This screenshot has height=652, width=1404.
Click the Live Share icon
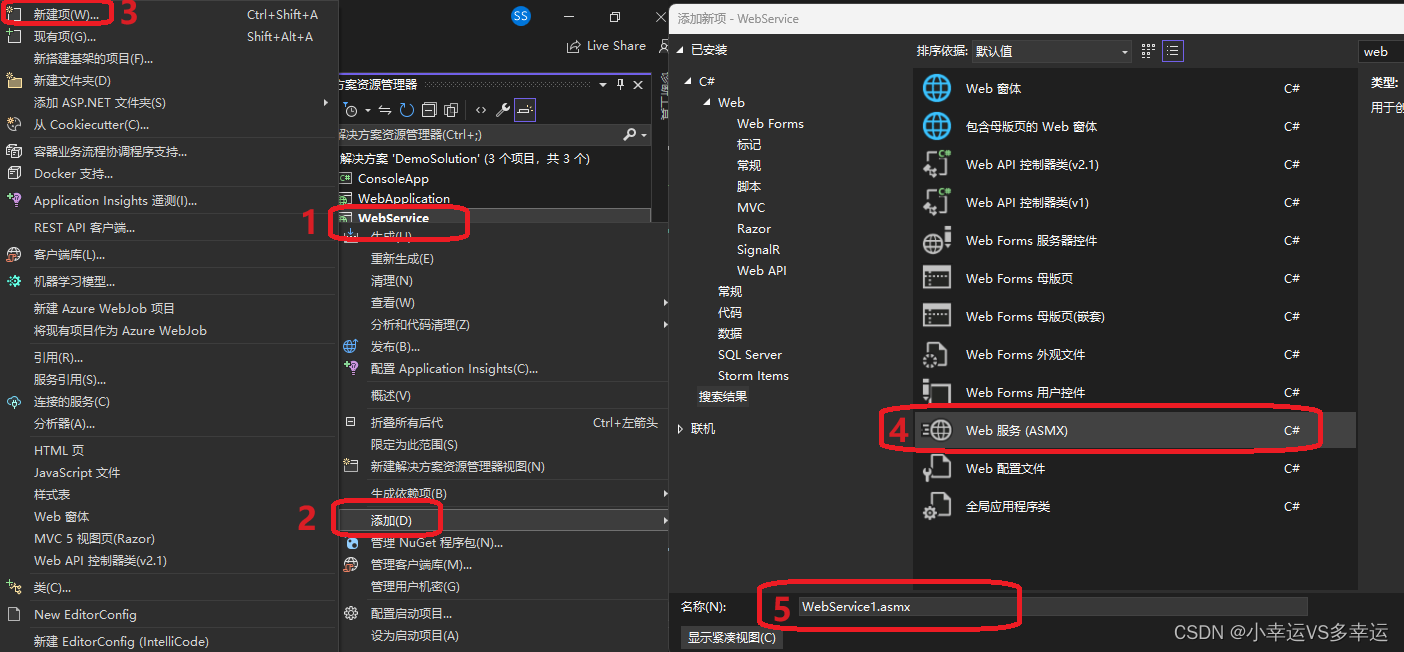pyautogui.click(x=574, y=46)
